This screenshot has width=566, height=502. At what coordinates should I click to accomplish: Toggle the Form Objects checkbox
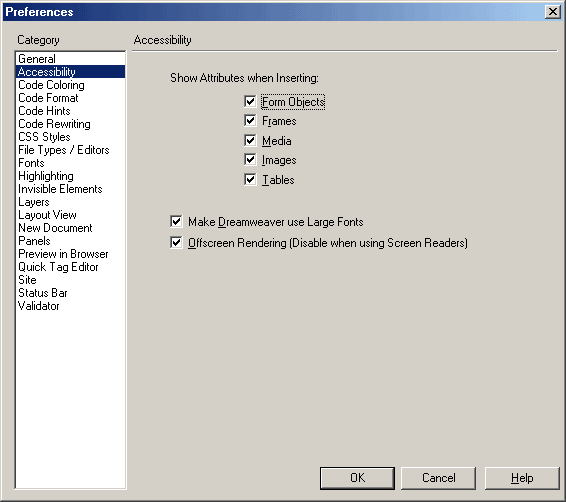point(250,101)
